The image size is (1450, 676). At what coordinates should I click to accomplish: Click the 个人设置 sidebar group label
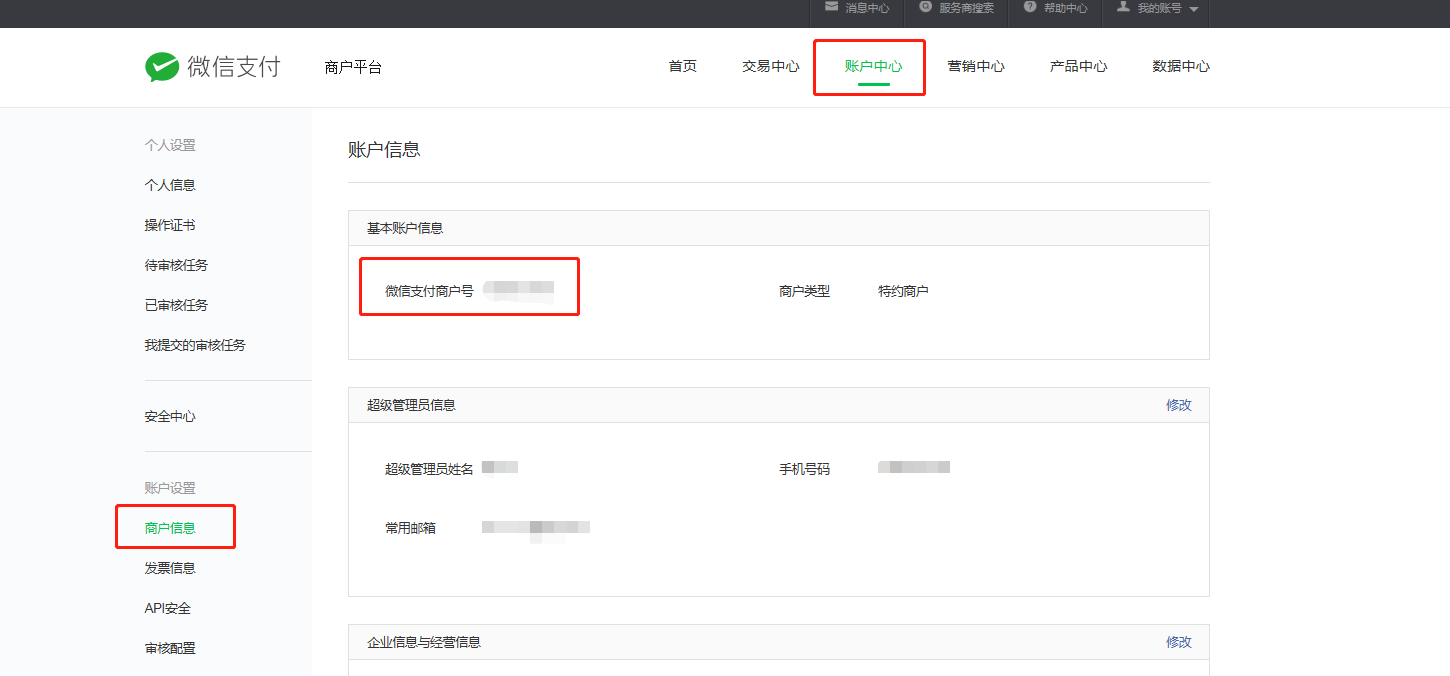(x=170, y=145)
